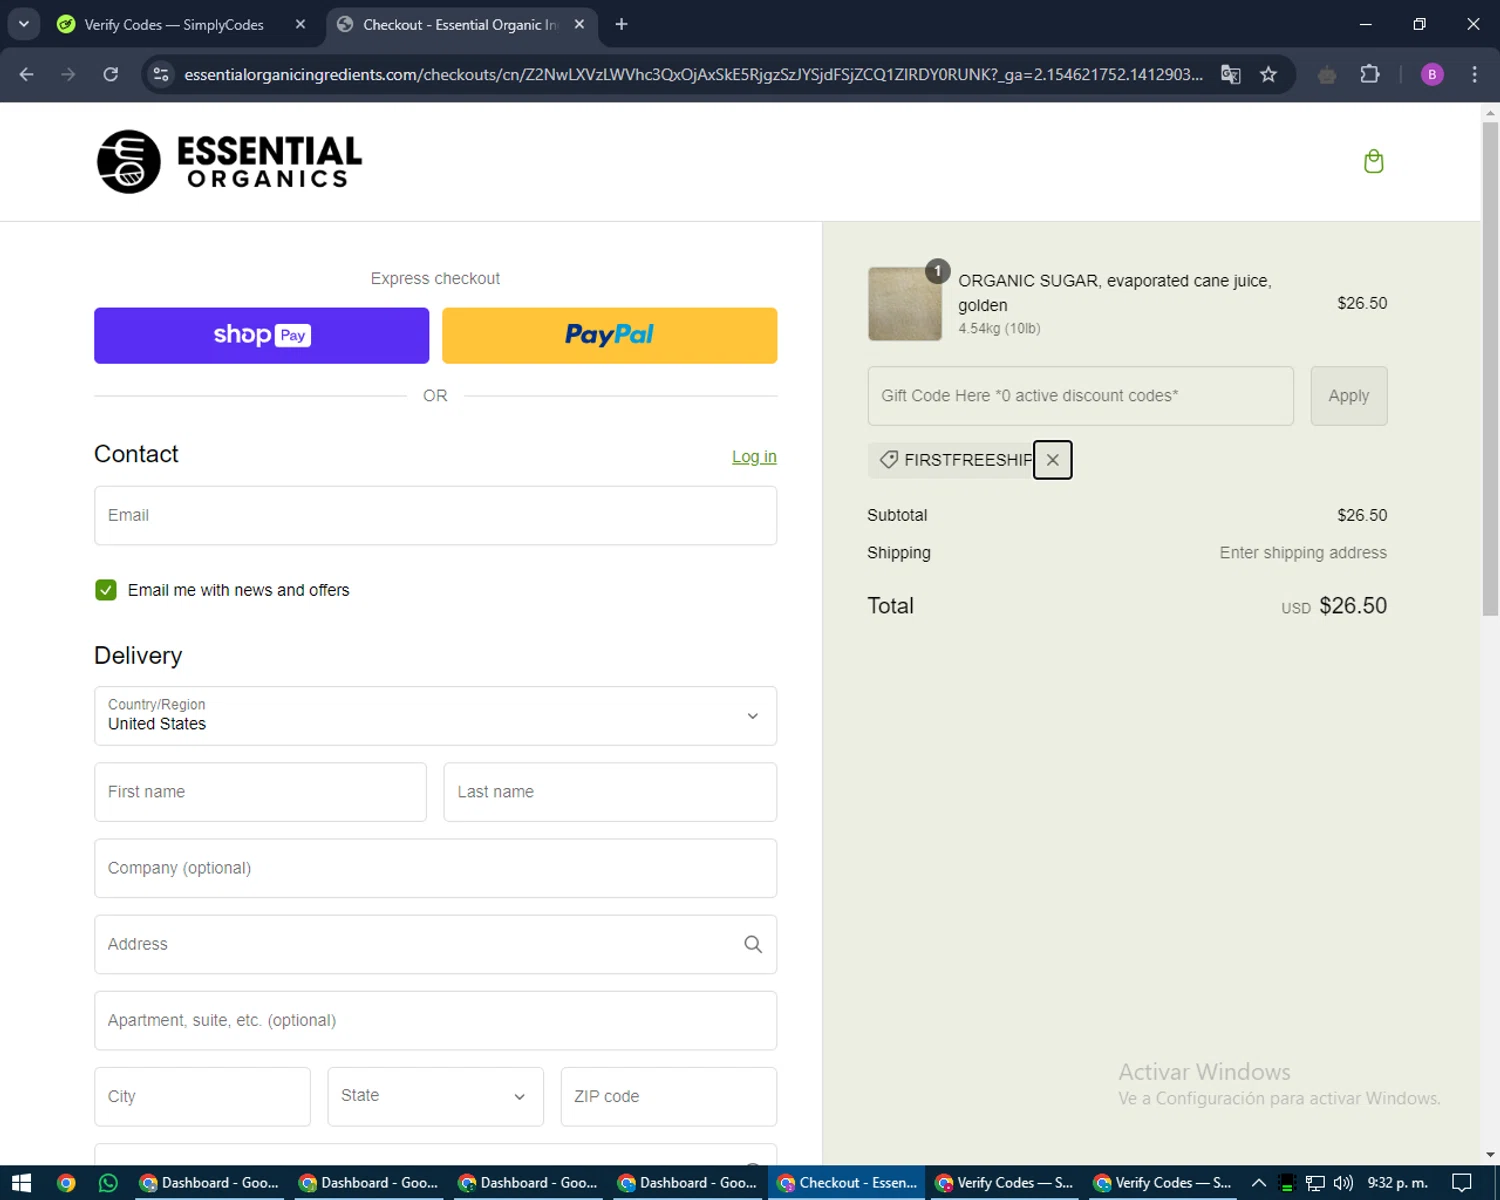Pay with PayPal express button
The height and width of the screenshot is (1200, 1500).
(x=610, y=335)
